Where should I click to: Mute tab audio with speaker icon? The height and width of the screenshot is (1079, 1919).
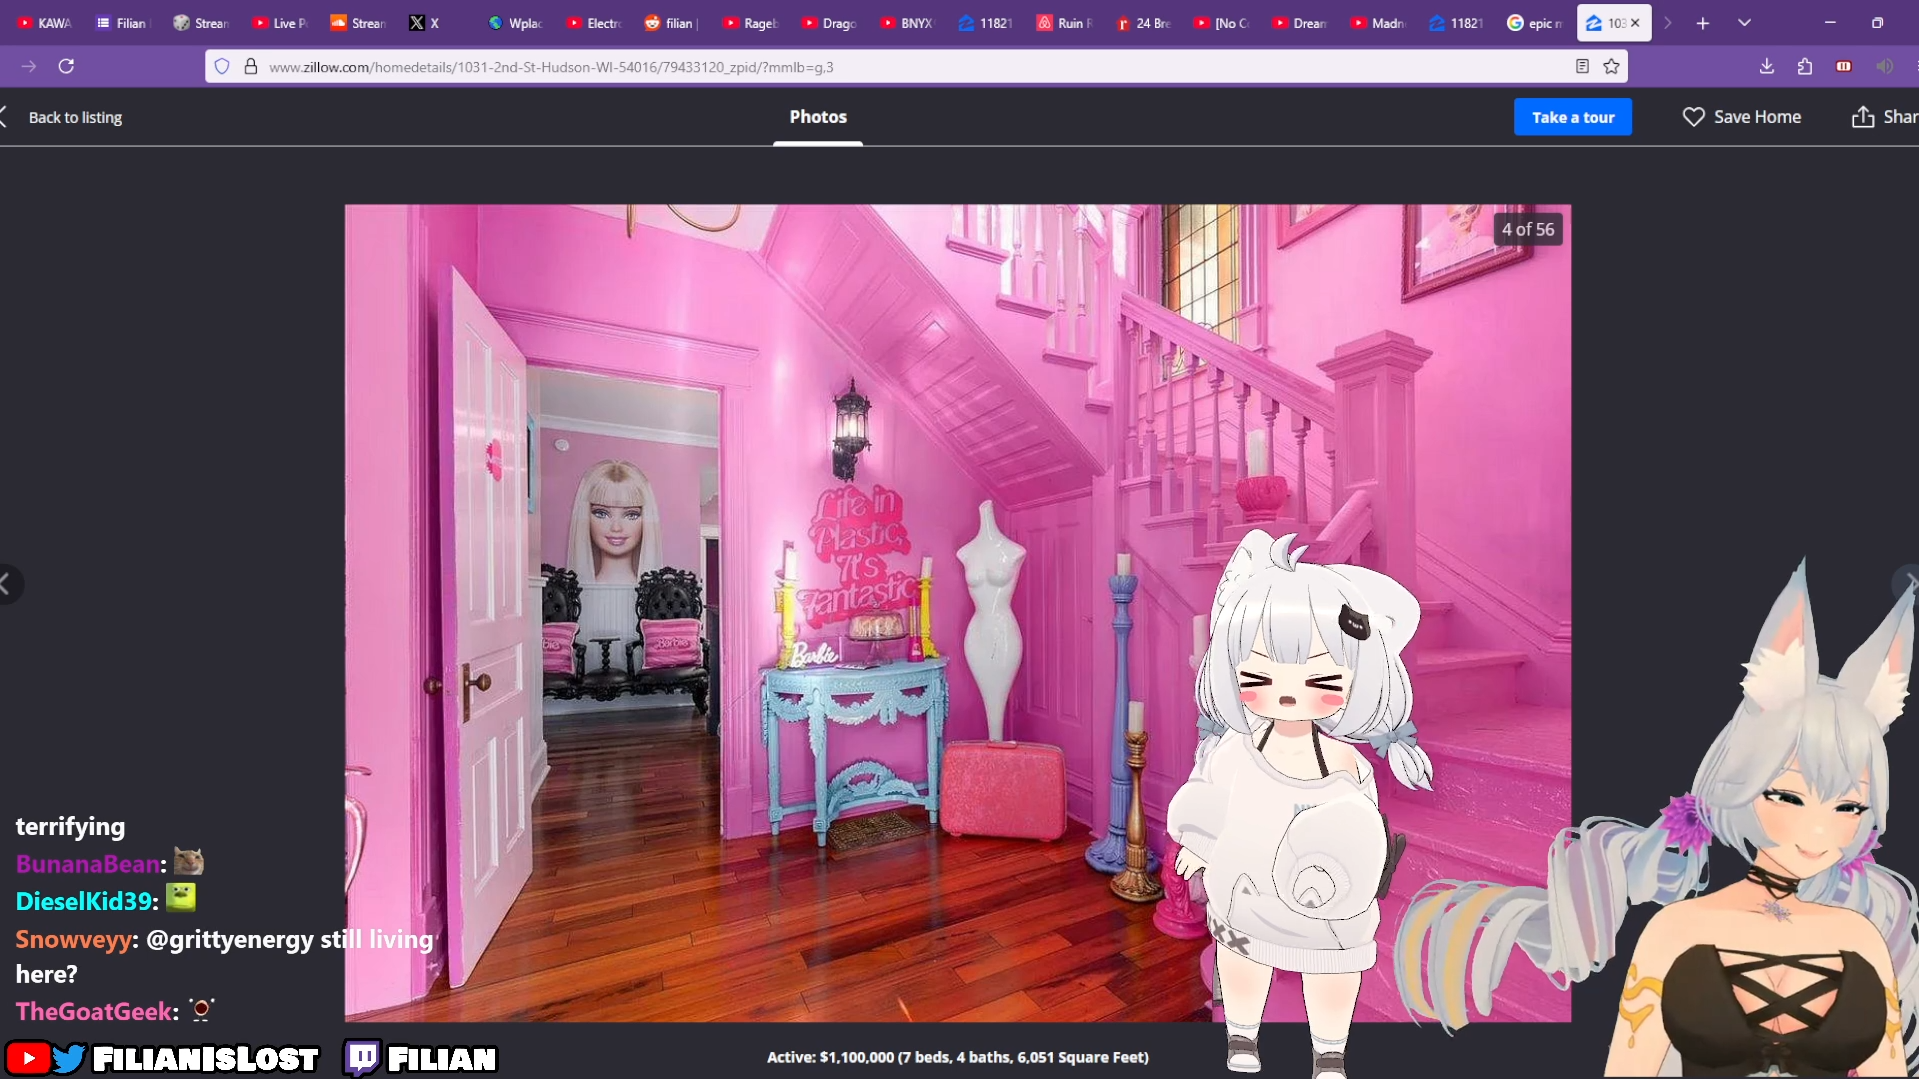pyautogui.click(x=1884, y=66)
